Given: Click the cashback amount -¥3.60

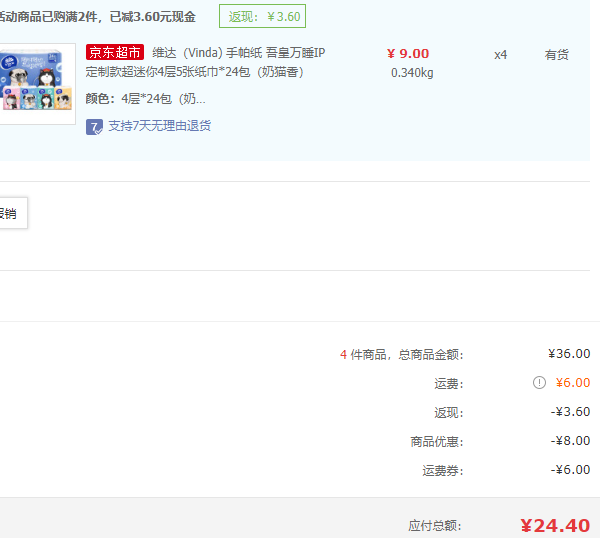Looking at the screenshot, I should 571,412.
